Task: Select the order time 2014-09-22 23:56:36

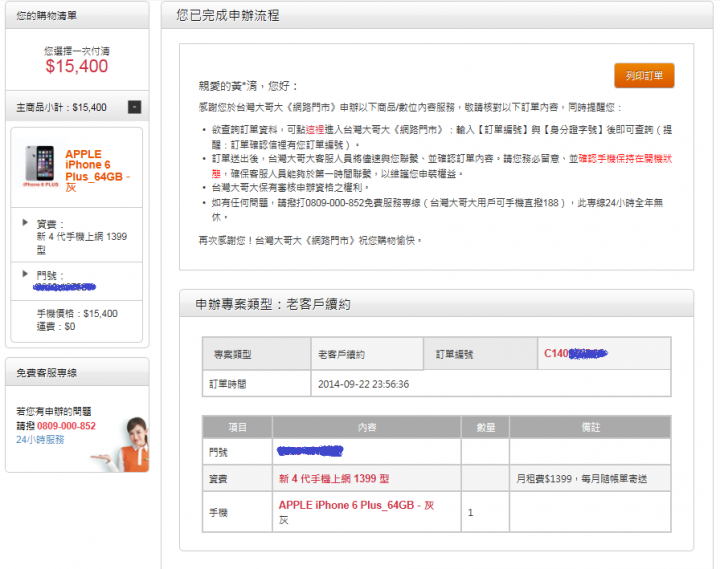Action: click(363, 384)
